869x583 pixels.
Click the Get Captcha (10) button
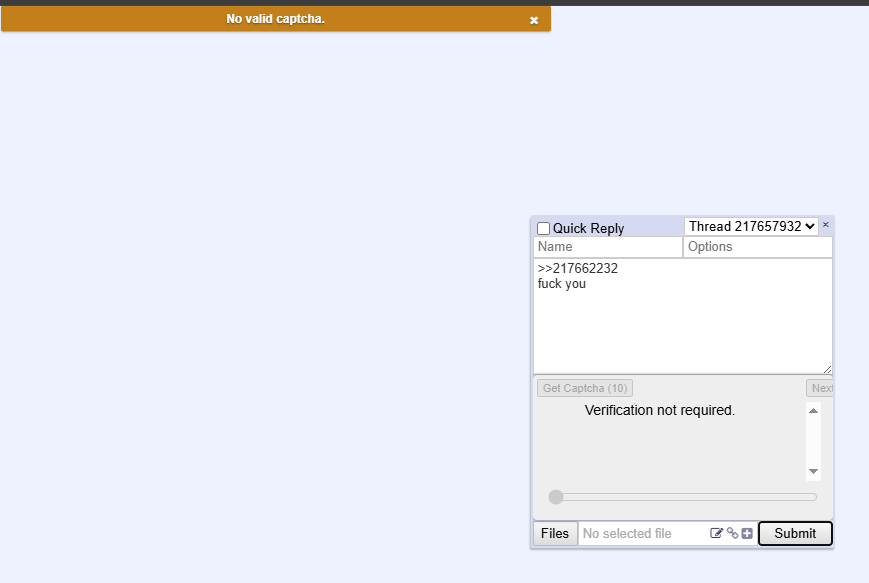[x=585, y=388]
